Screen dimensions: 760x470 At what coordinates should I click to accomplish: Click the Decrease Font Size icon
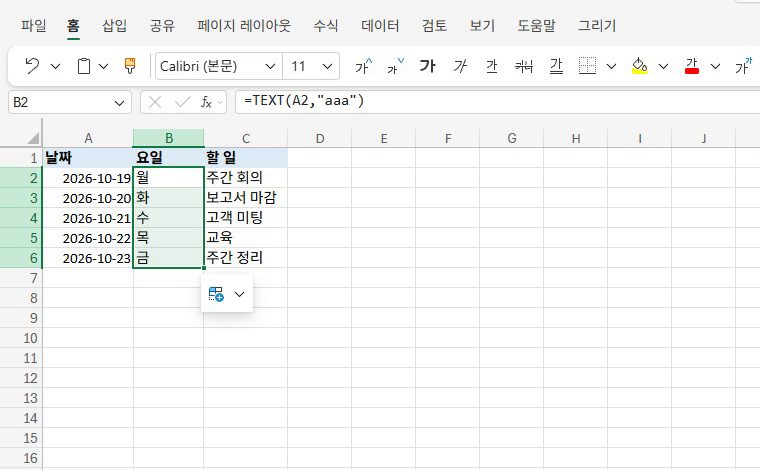[x=395, y=66]
